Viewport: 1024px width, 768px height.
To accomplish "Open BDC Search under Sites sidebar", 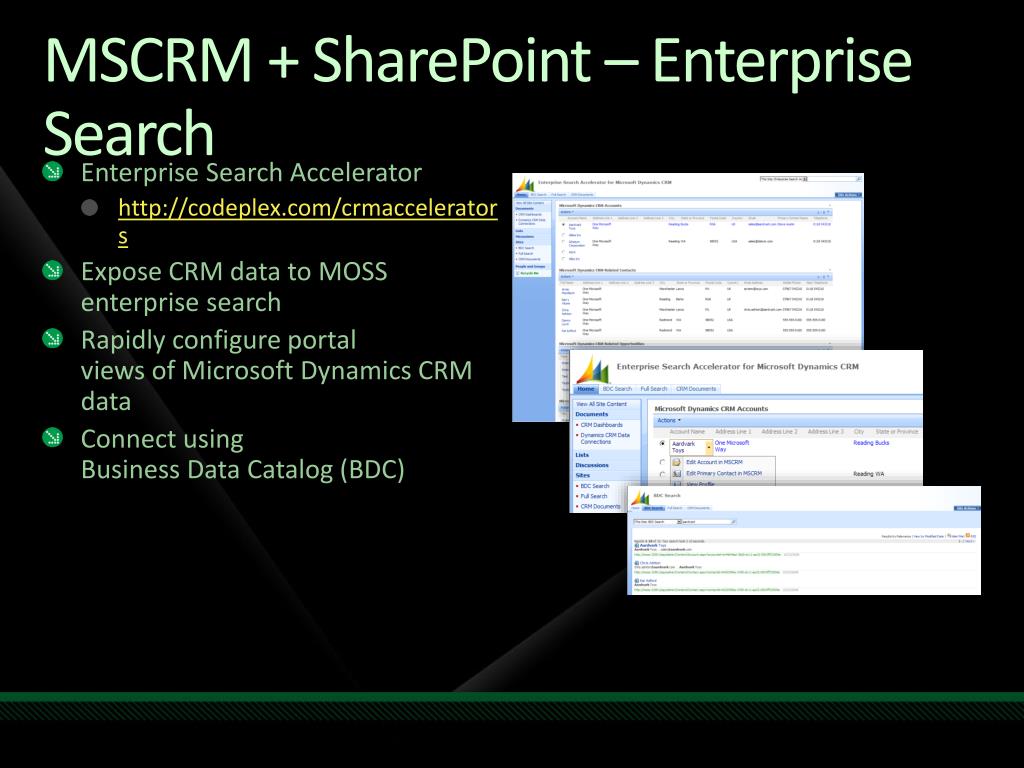I will (594, 486).
